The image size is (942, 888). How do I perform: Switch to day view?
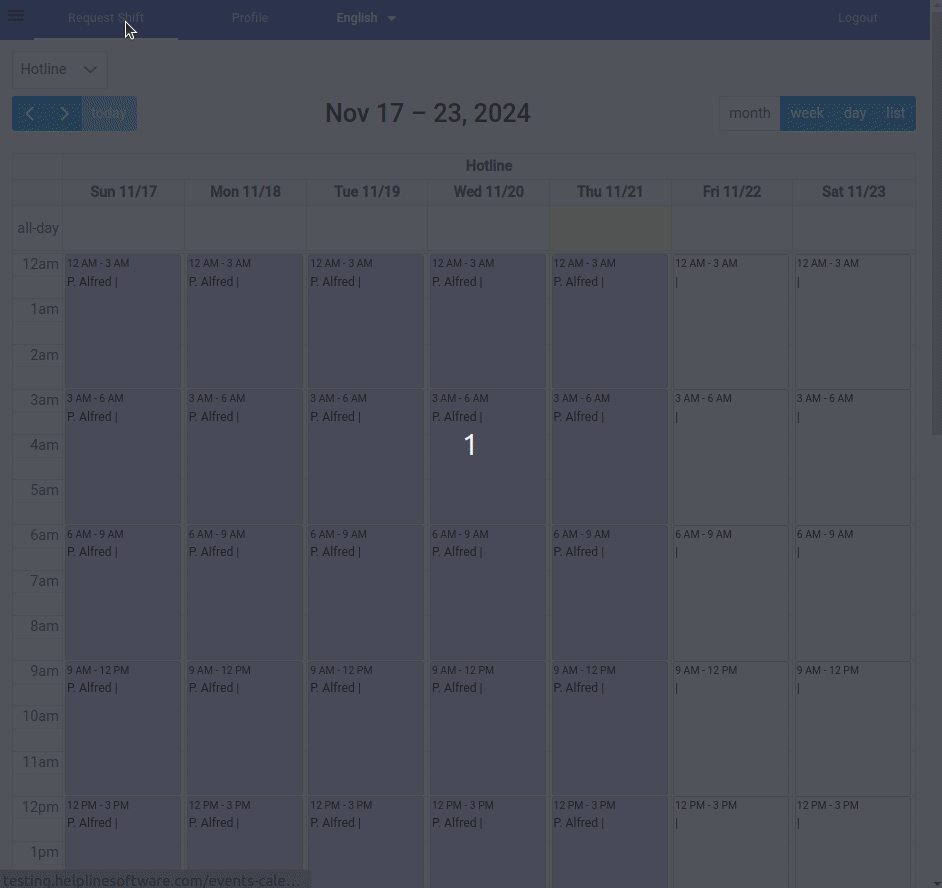click(854, 113)
